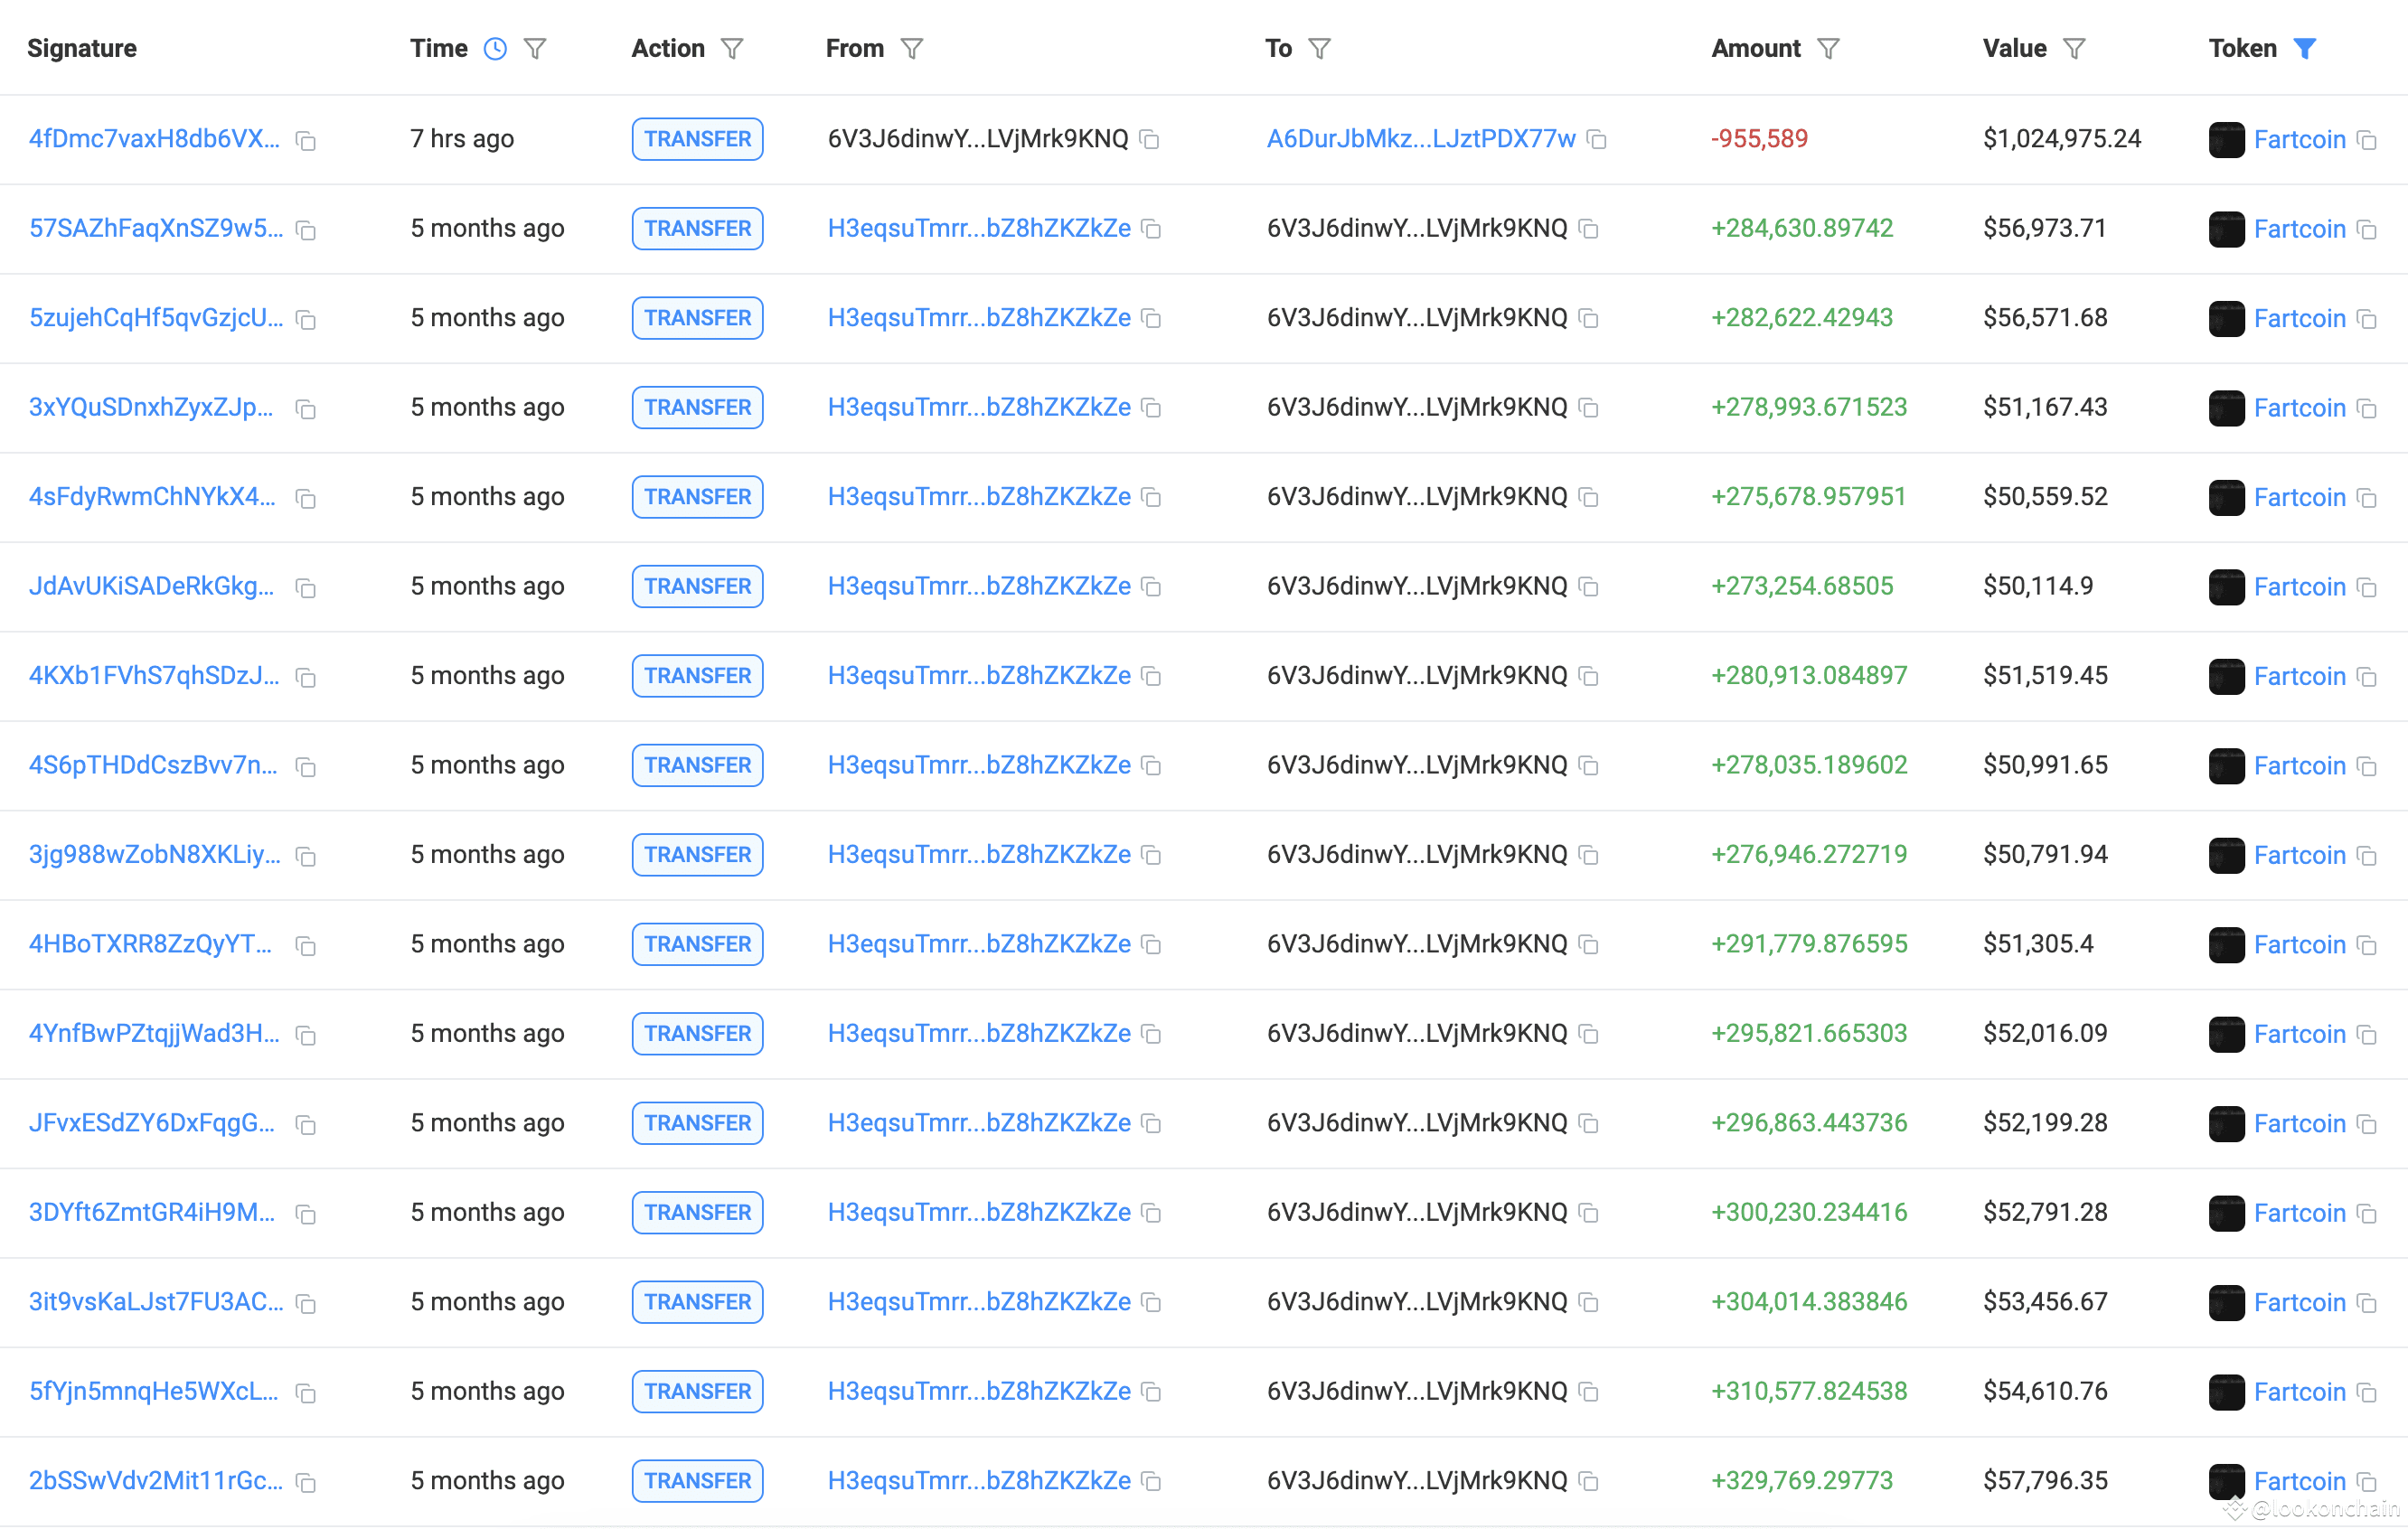Screen dimensions: 2408x1529
Task: Click the To column filter icon
Action: (1319, 49)
